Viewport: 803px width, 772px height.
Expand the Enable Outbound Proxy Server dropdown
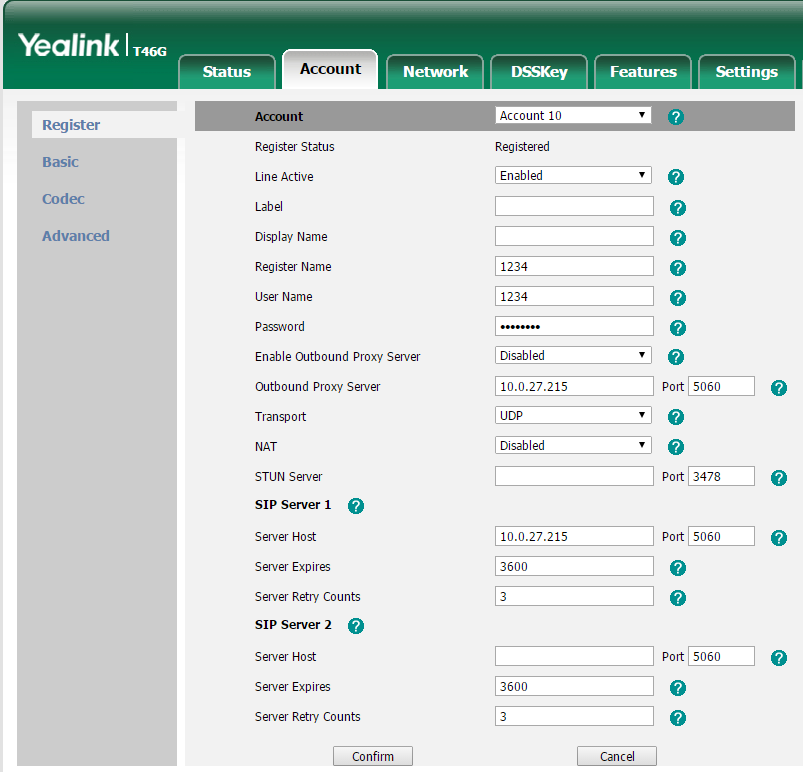[x=573, y=356]
